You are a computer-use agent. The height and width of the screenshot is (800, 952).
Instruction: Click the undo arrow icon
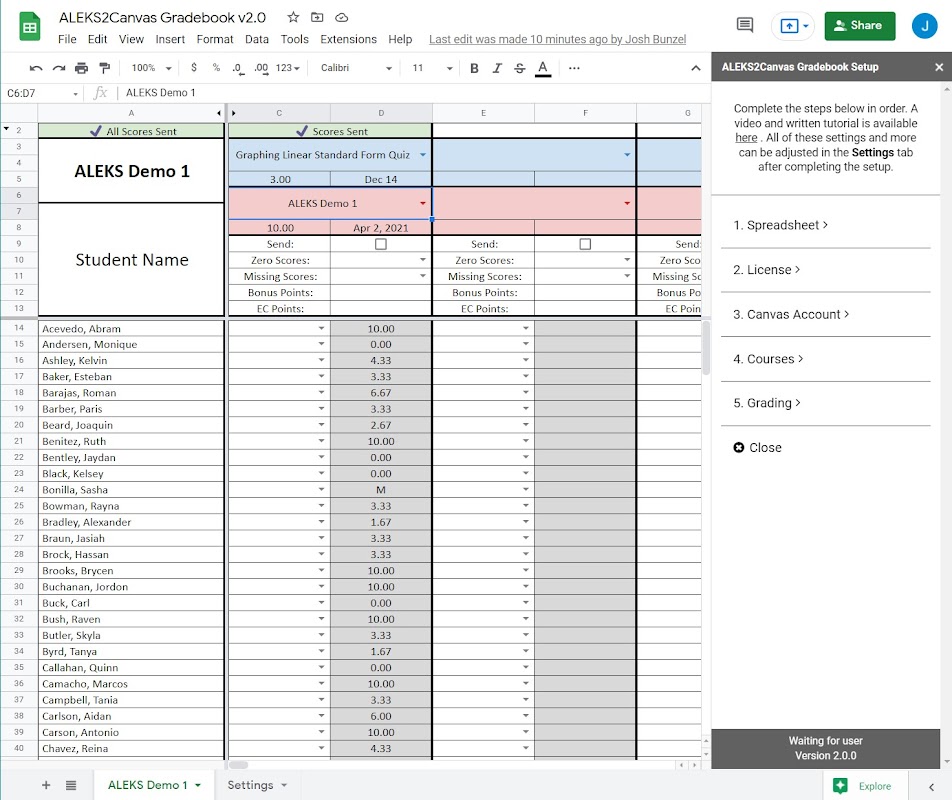coord(36,68)
